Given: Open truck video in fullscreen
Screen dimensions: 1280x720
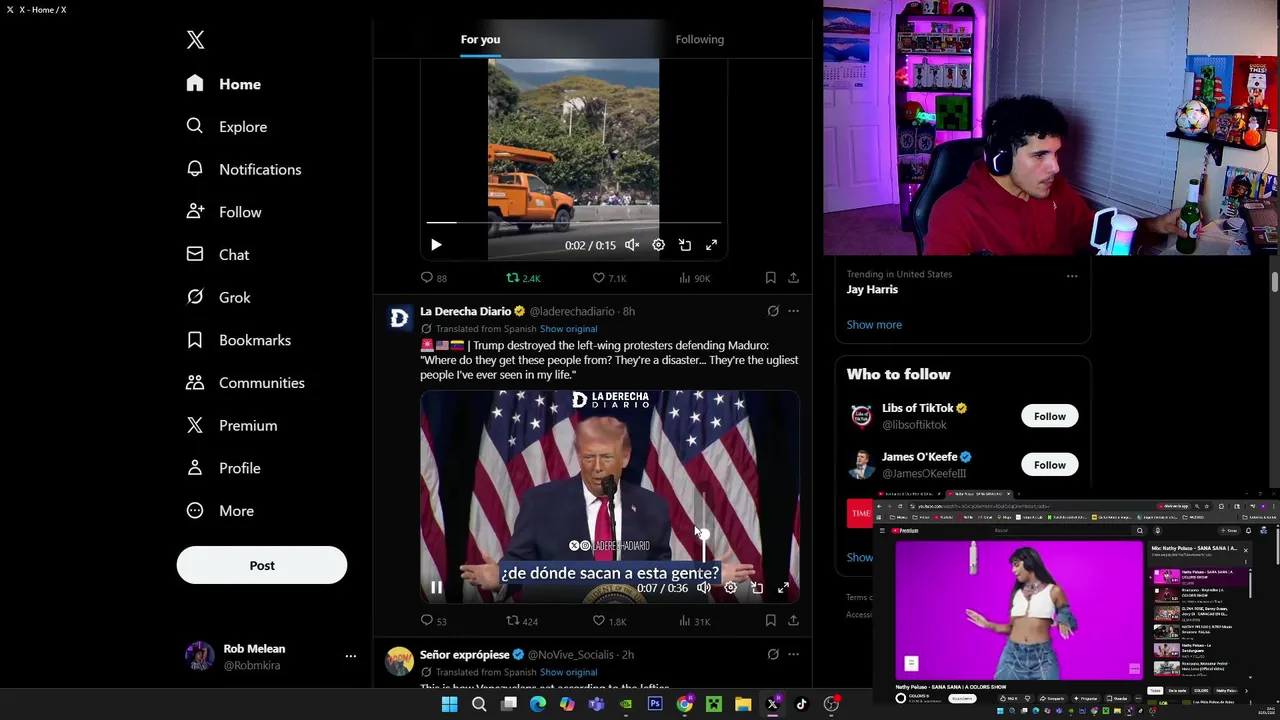Looking at the screenshot, I should pyautogui.click(x=711, y=245).
